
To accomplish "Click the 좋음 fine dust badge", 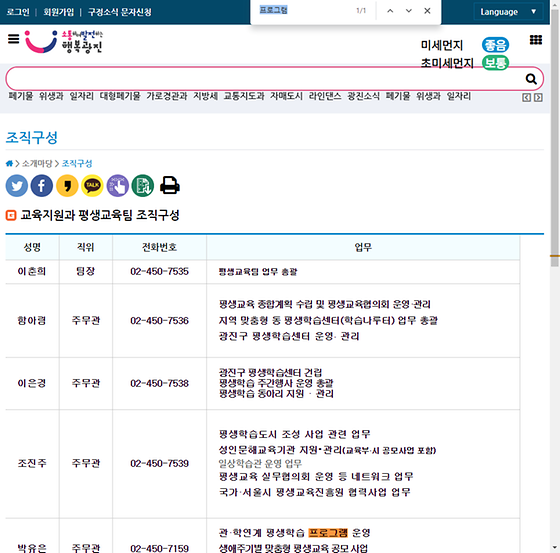I will (x=495, y=45).
